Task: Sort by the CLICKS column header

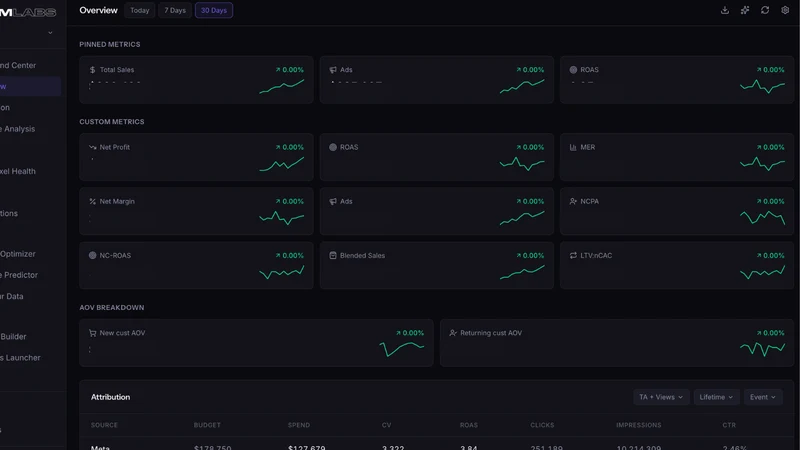Action: click(x=542, y=425)
